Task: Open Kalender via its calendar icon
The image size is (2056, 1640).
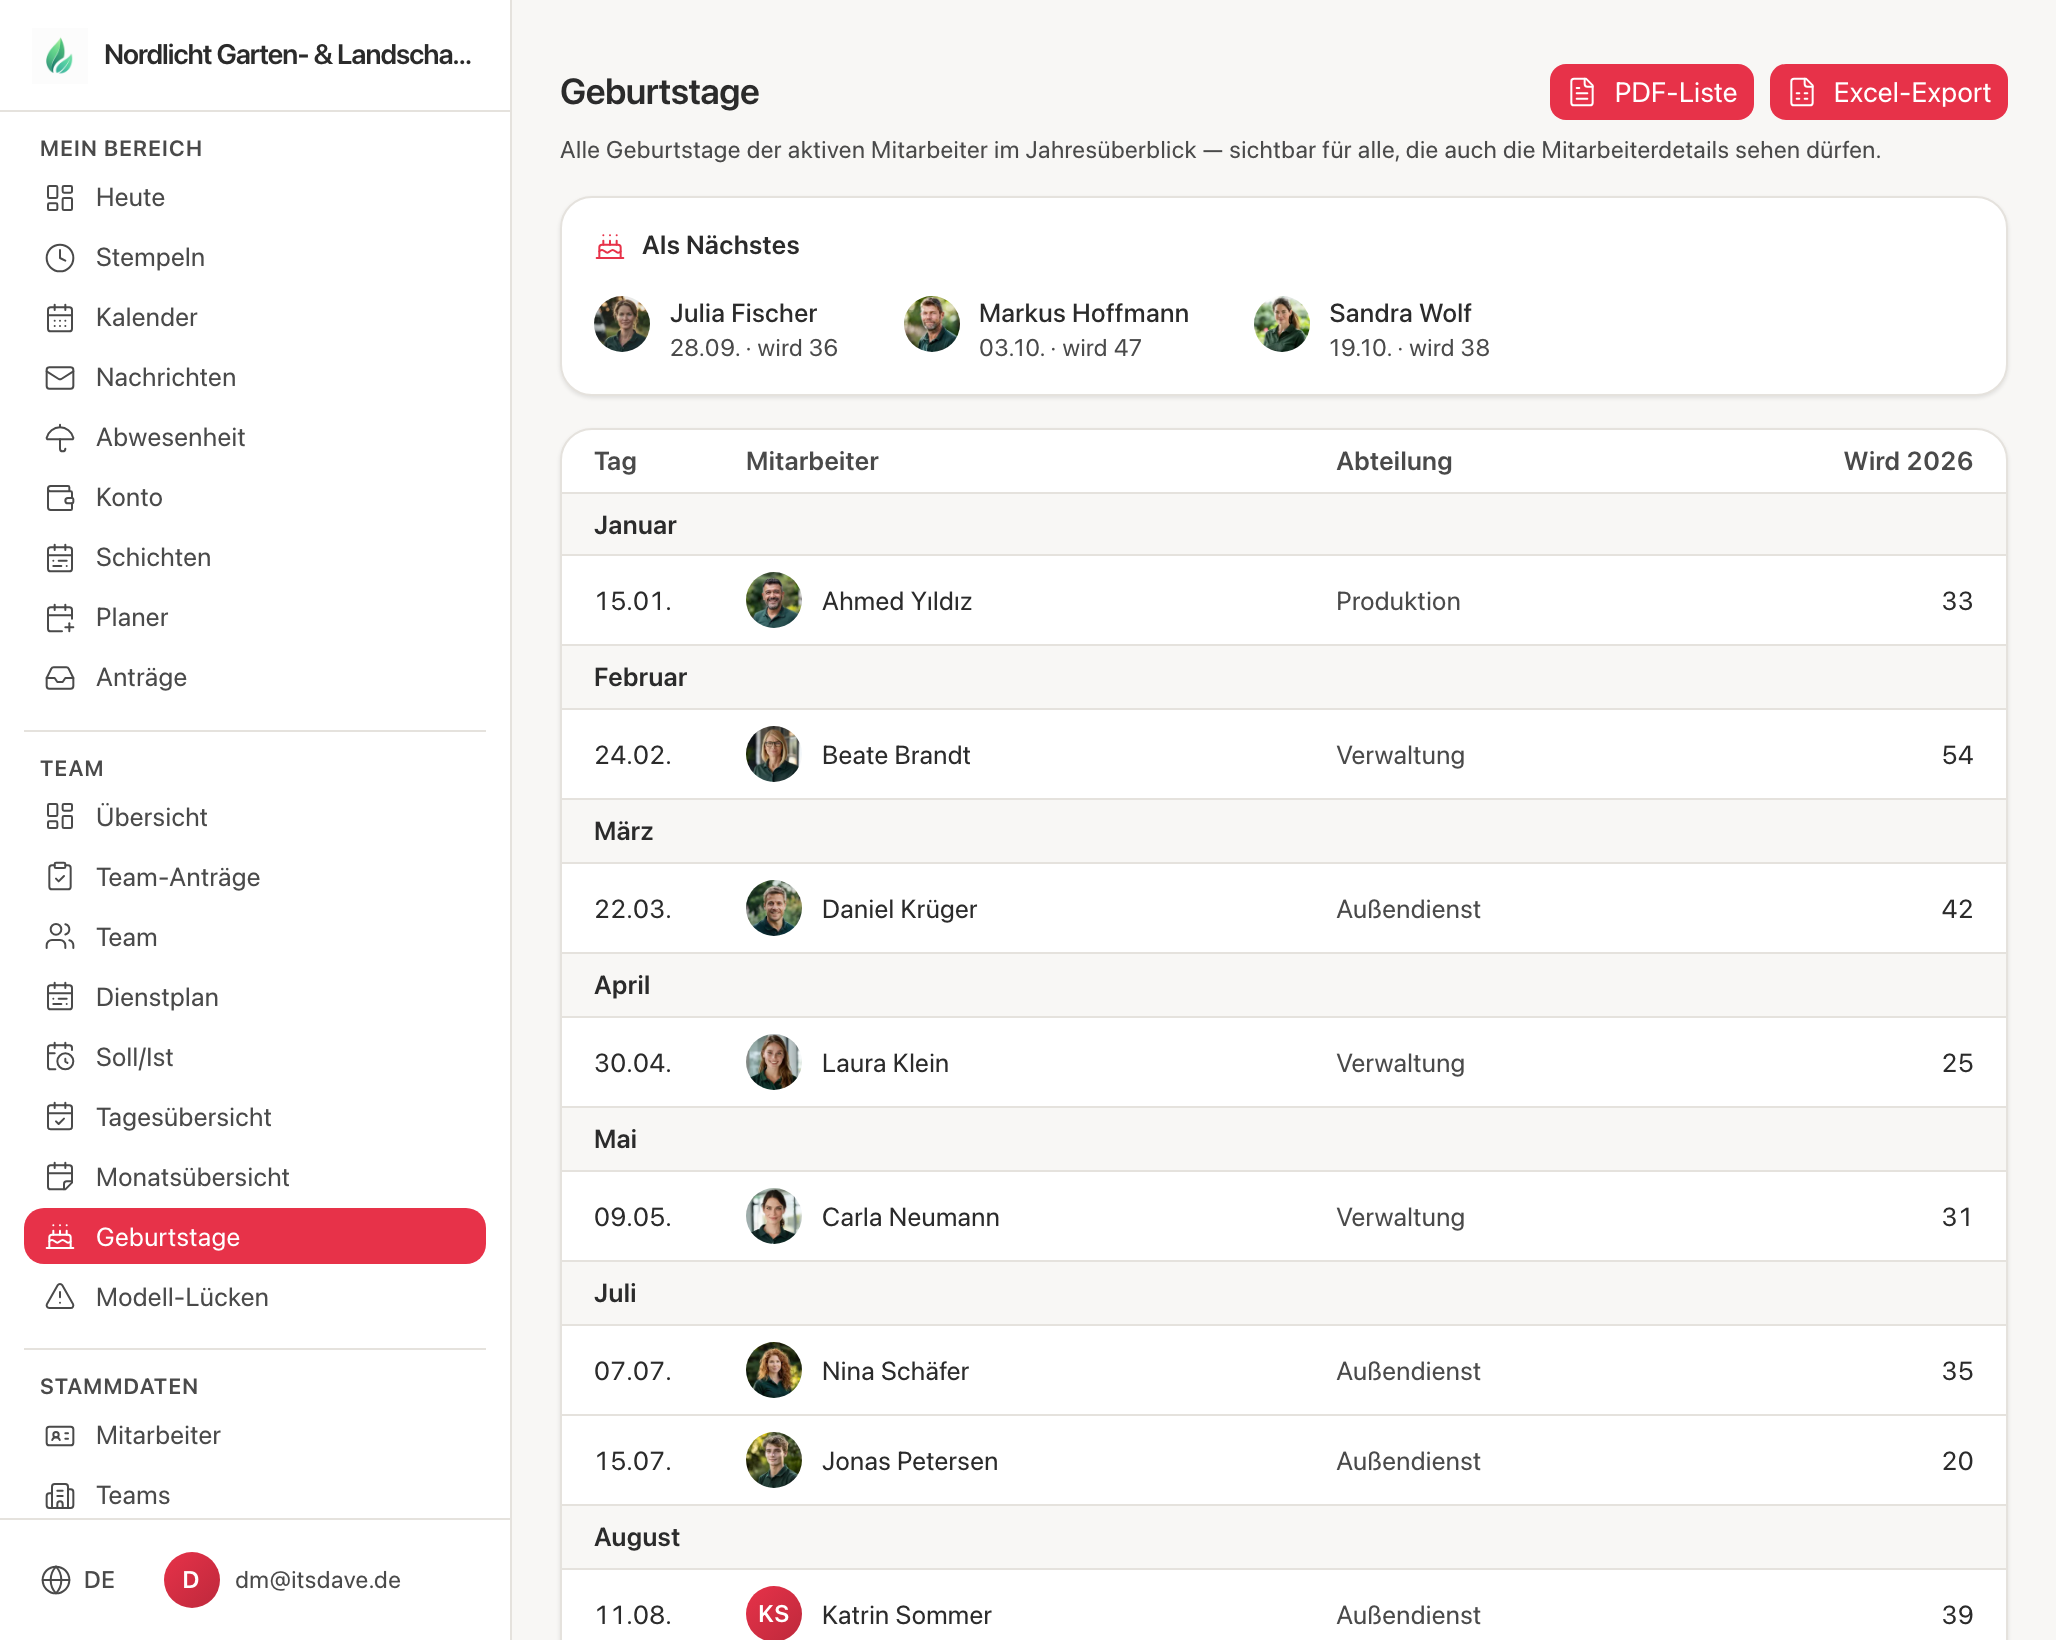Action: tap(60, 318)
